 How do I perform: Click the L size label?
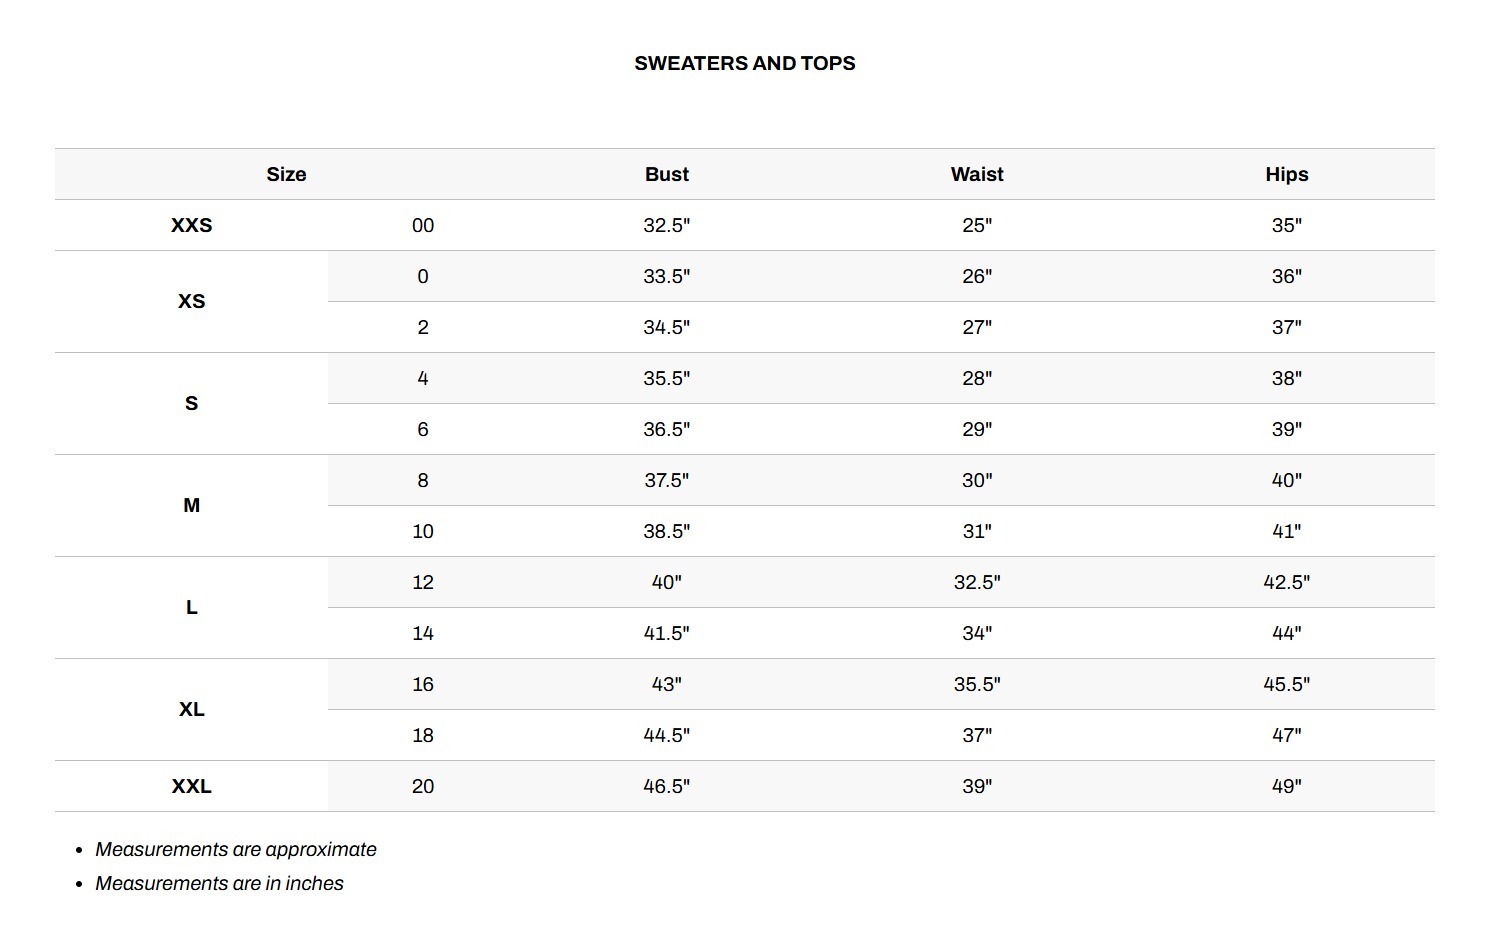tap(191, 607)
